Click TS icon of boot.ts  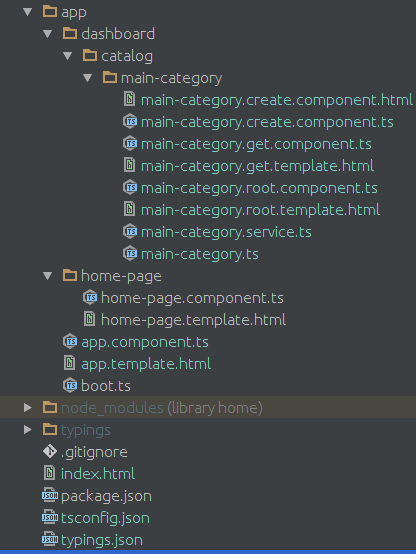(70, 385)
